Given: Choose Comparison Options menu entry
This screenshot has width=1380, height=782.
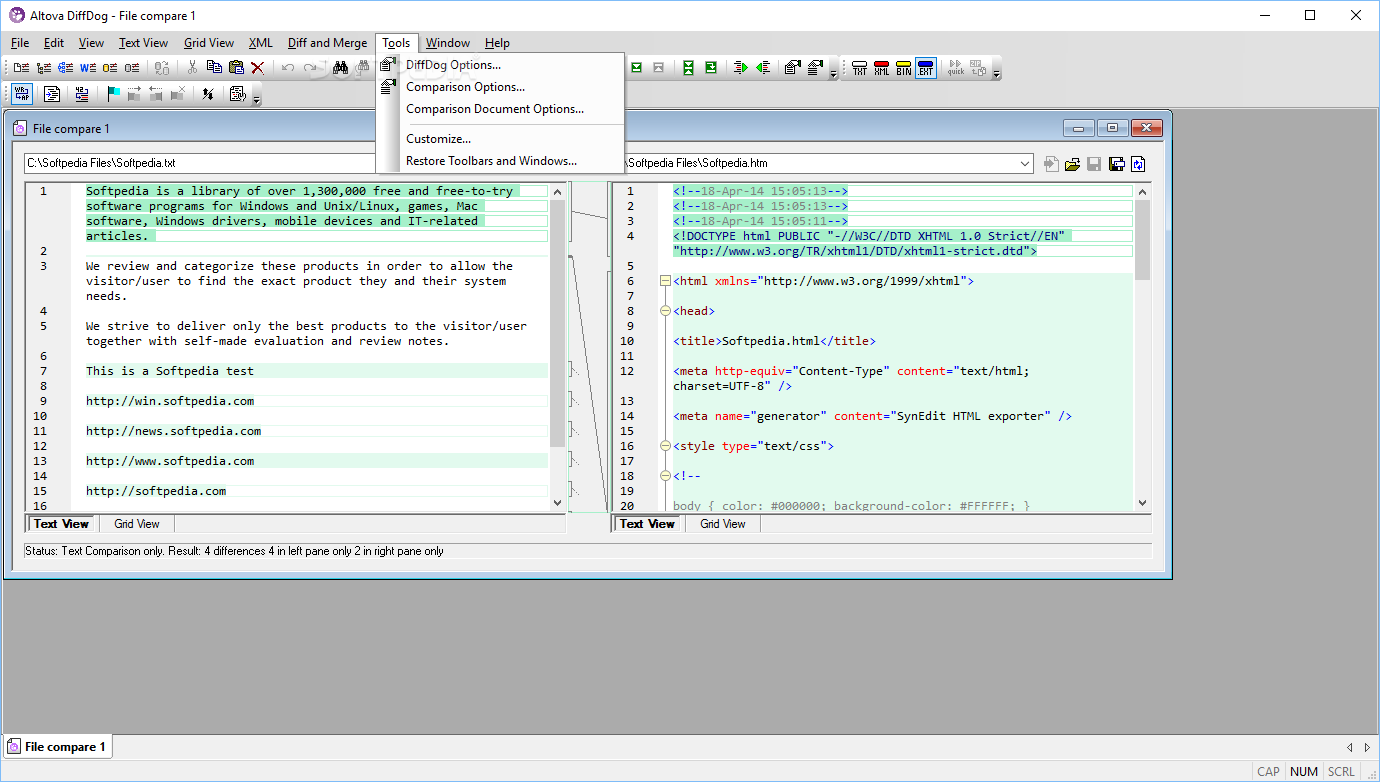Looking at the screenshot, I should [x=465, y=87].
